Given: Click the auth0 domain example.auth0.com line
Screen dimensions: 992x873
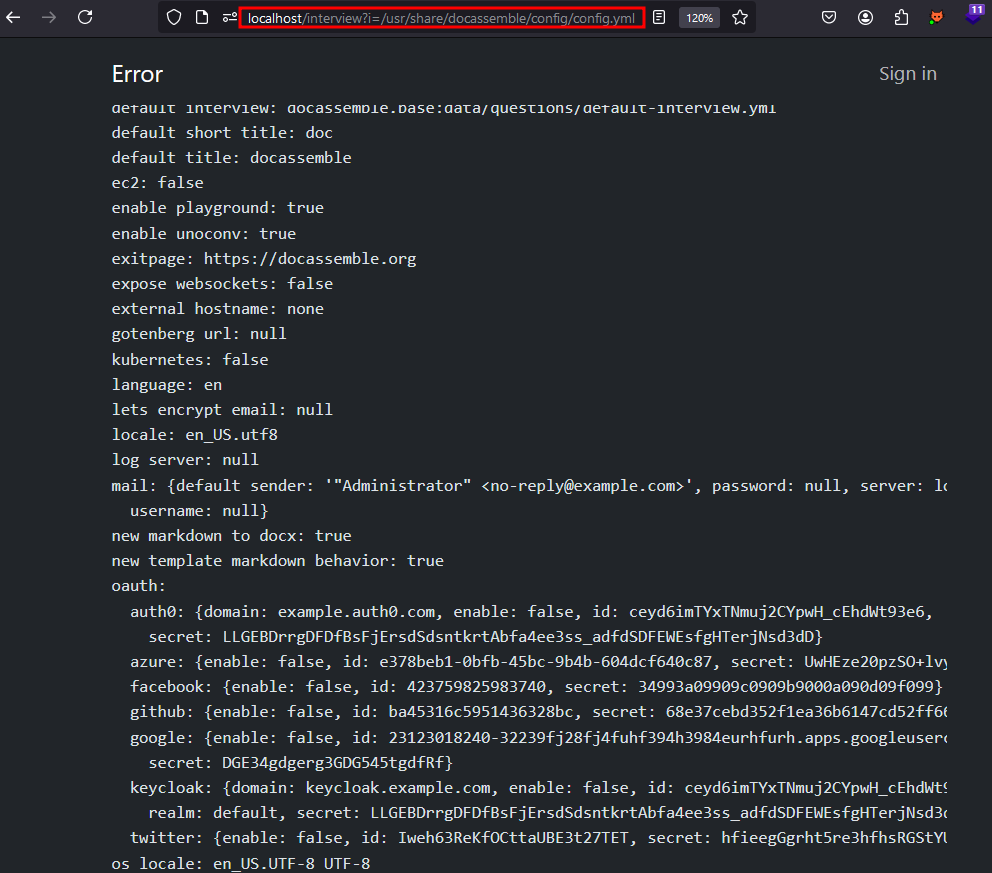Looking at the screenshot, I should (531, 612).
